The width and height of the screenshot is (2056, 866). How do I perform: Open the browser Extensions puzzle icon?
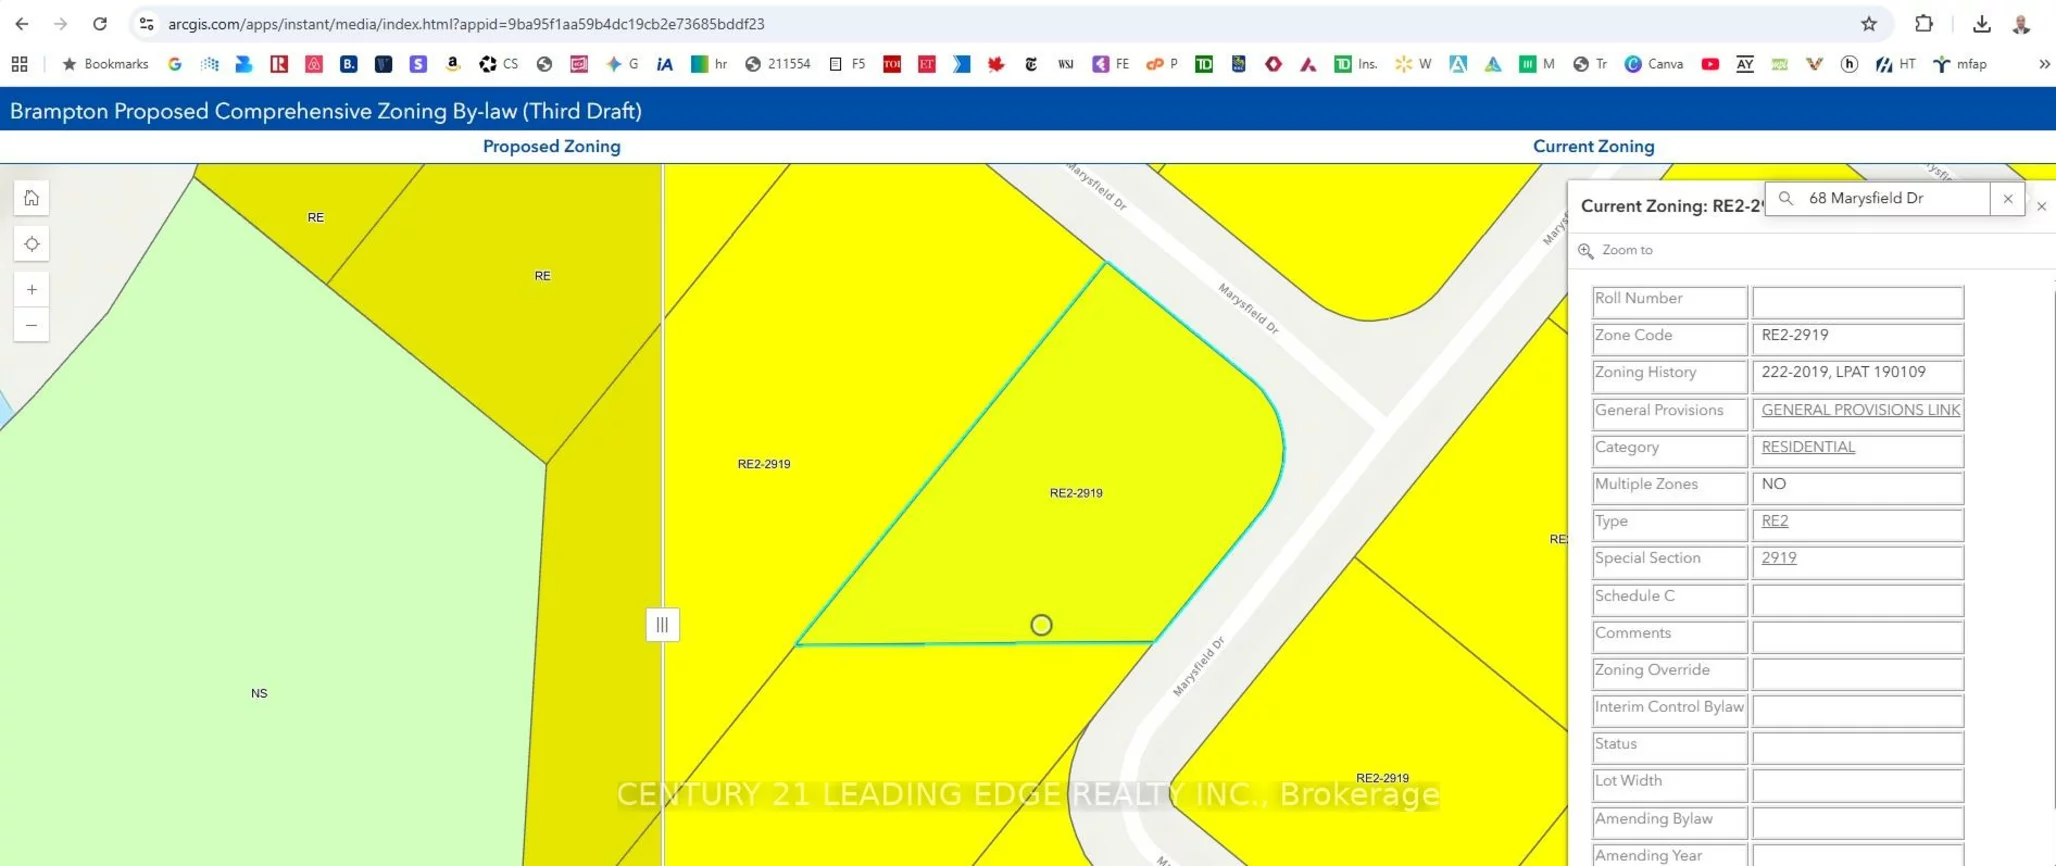(1923, 24)
